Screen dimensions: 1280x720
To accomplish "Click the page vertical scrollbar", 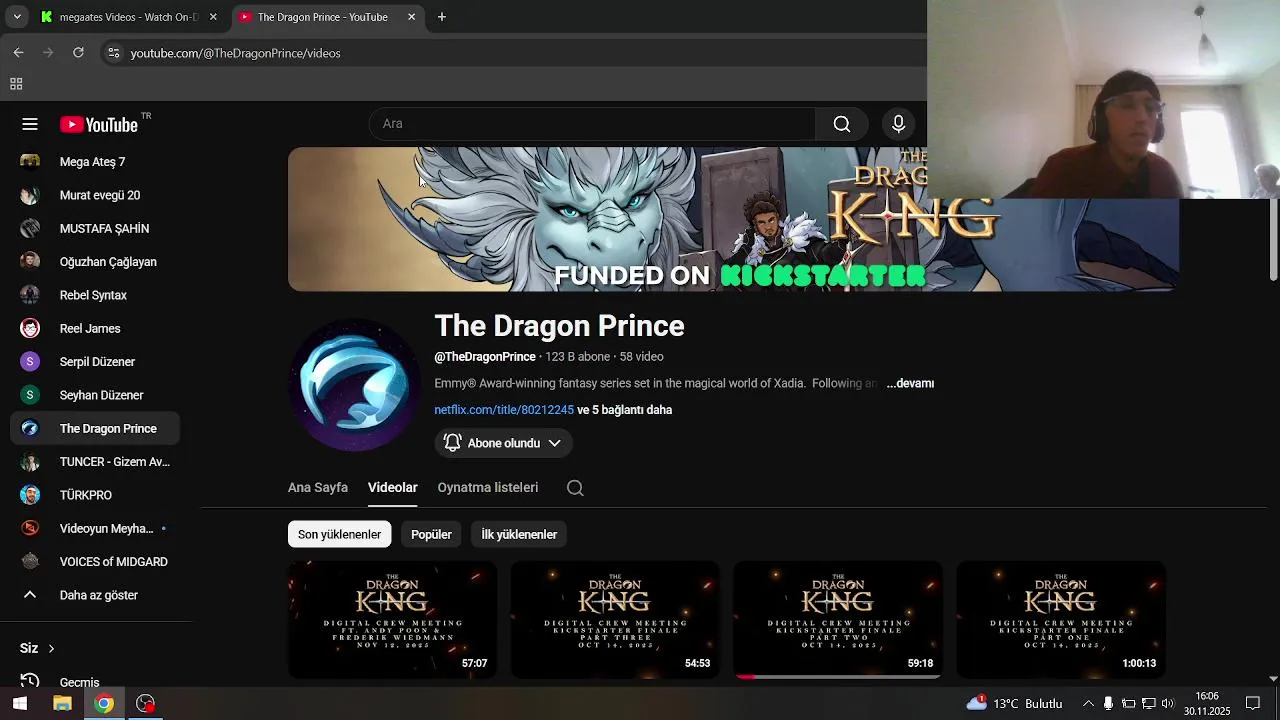I will 1273,240.
